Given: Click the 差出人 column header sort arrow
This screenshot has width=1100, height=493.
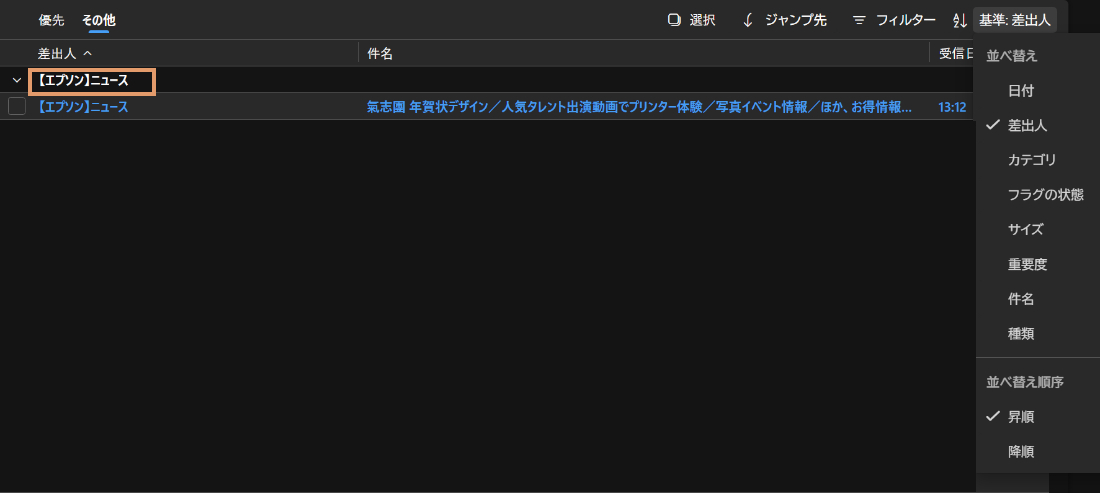Looking at the screenshot, I should 87,53.
